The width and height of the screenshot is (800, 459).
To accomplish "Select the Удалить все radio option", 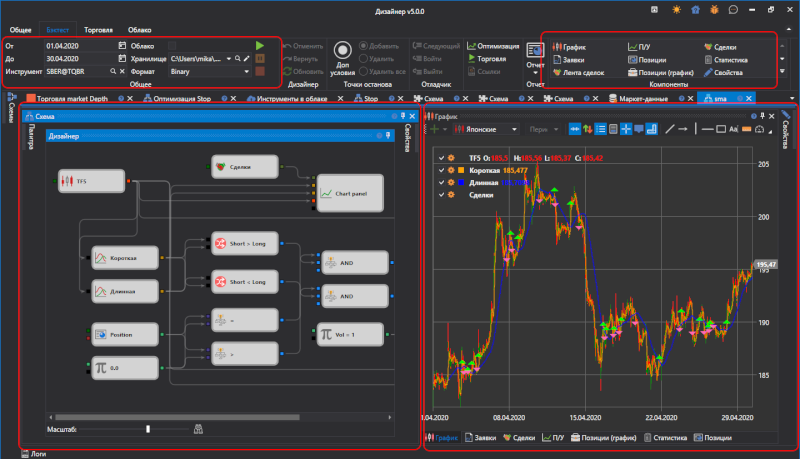I will tap(383, 71).
